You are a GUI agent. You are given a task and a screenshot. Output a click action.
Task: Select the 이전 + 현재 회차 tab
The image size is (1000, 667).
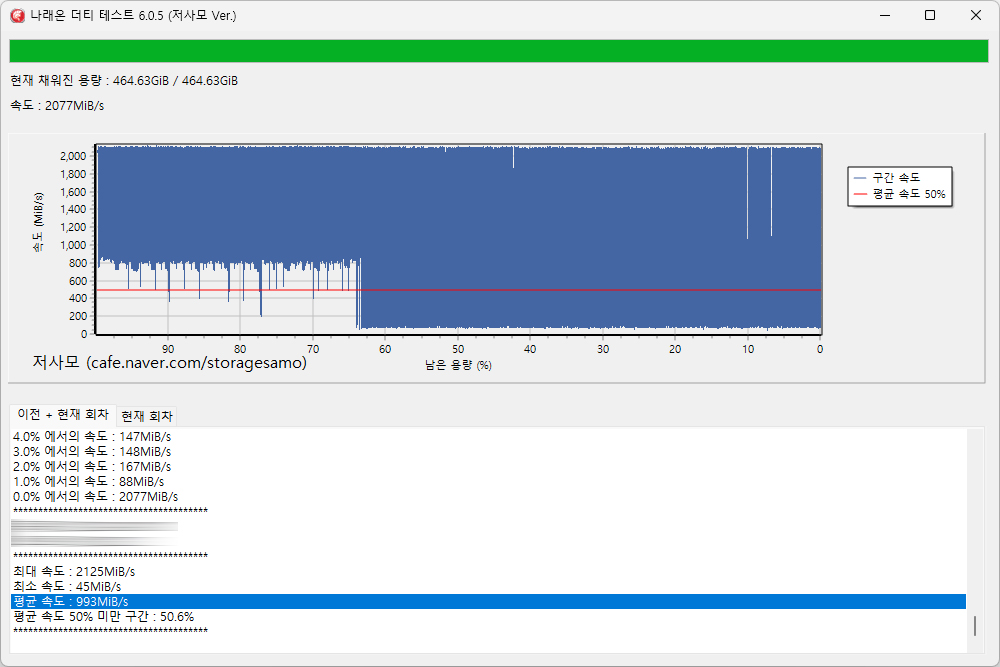point(63,414)
